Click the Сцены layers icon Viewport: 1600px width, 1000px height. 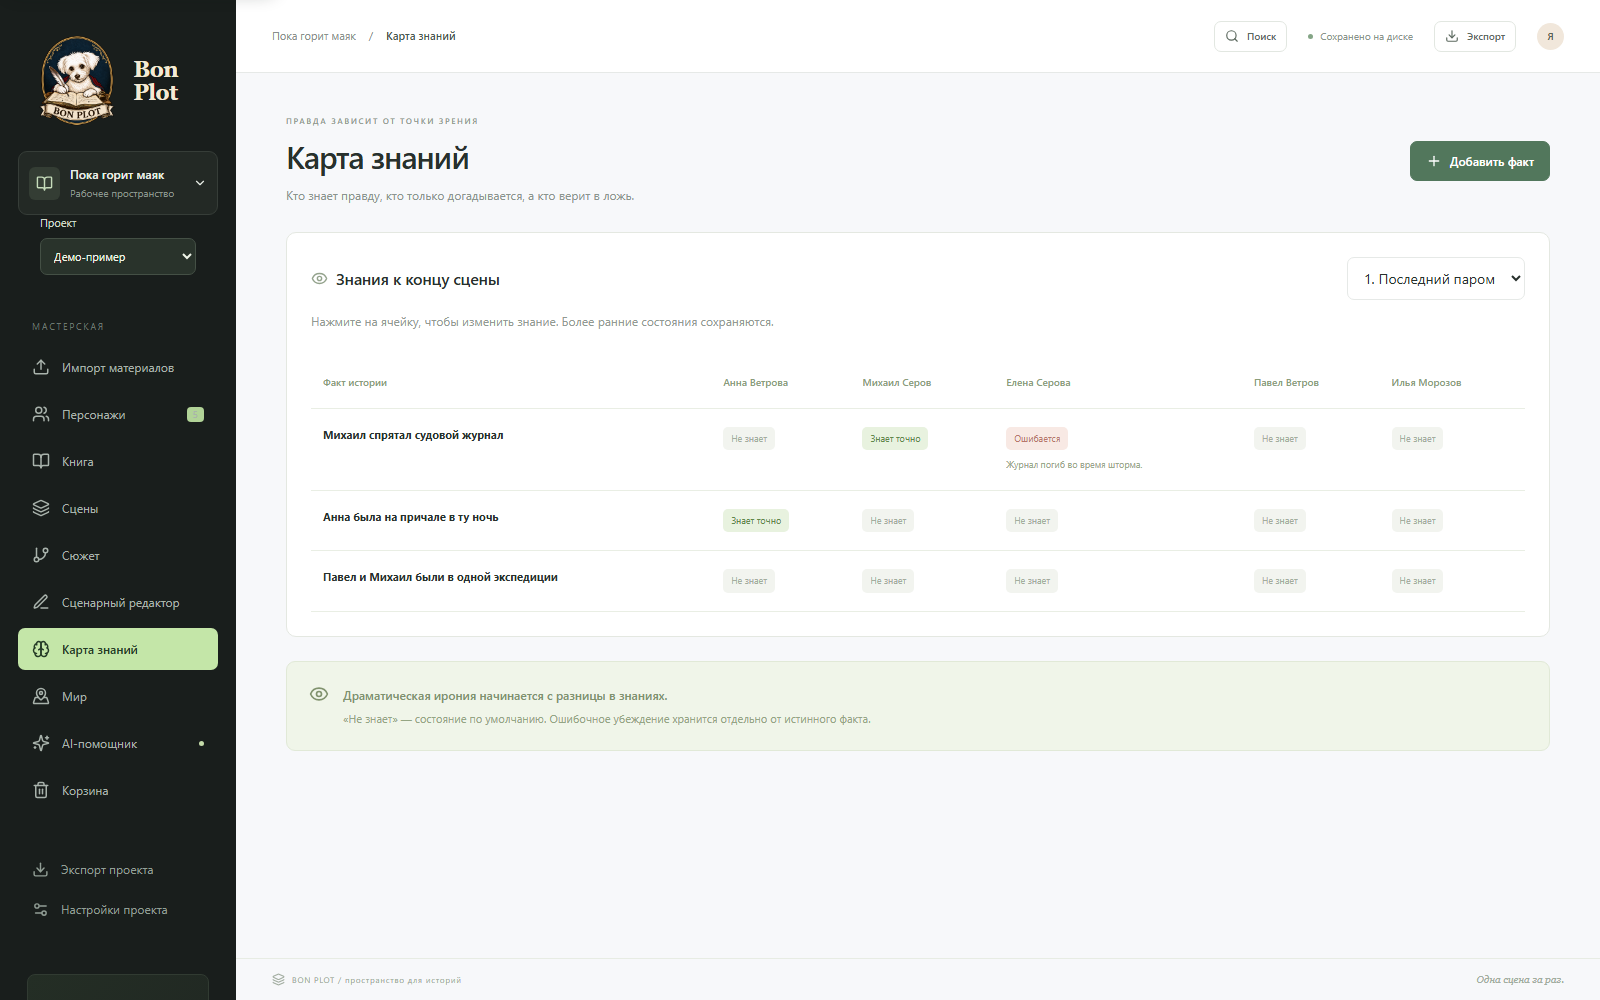[41, 508]
